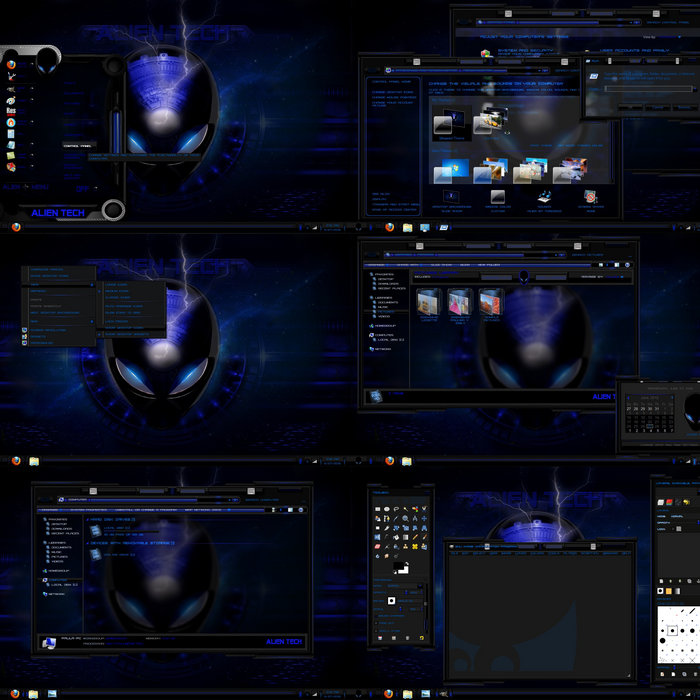Select GIMP Eraser tool in Toolbox
The image size is (700, 700).
pos(378,546)
